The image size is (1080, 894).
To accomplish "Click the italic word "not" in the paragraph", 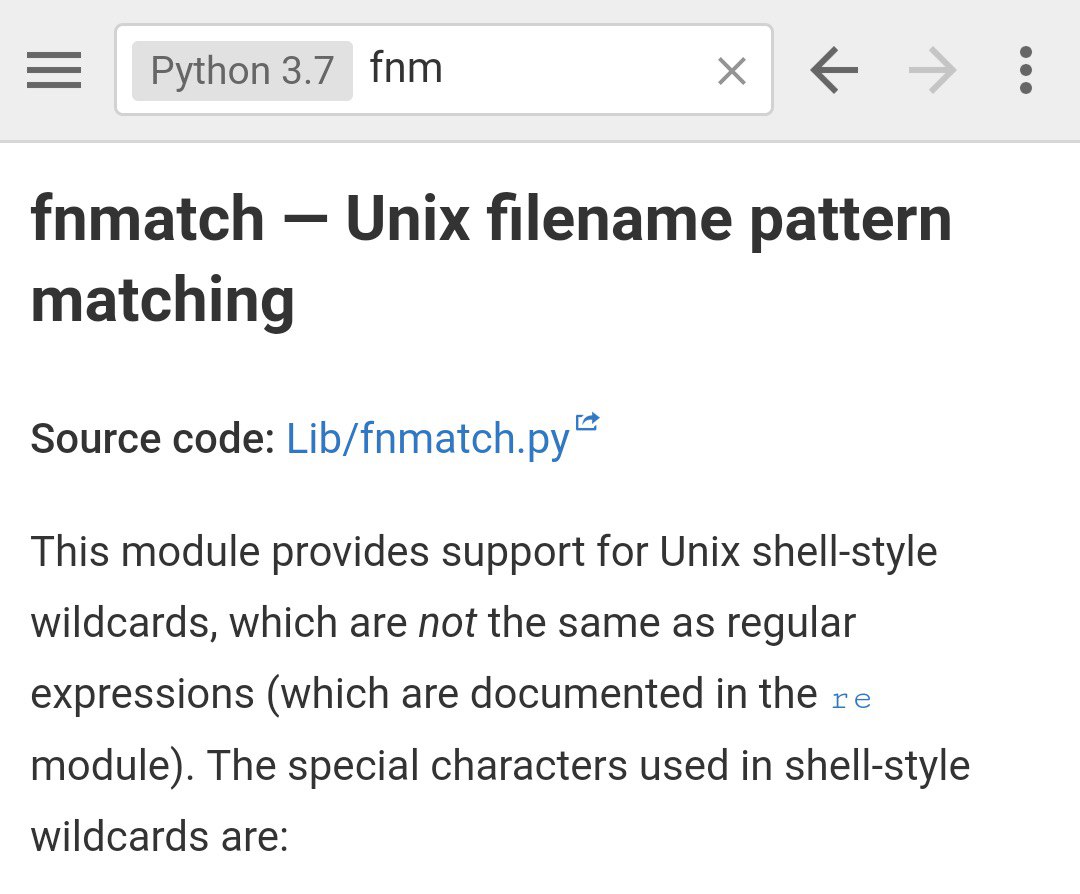I will 447,623.
